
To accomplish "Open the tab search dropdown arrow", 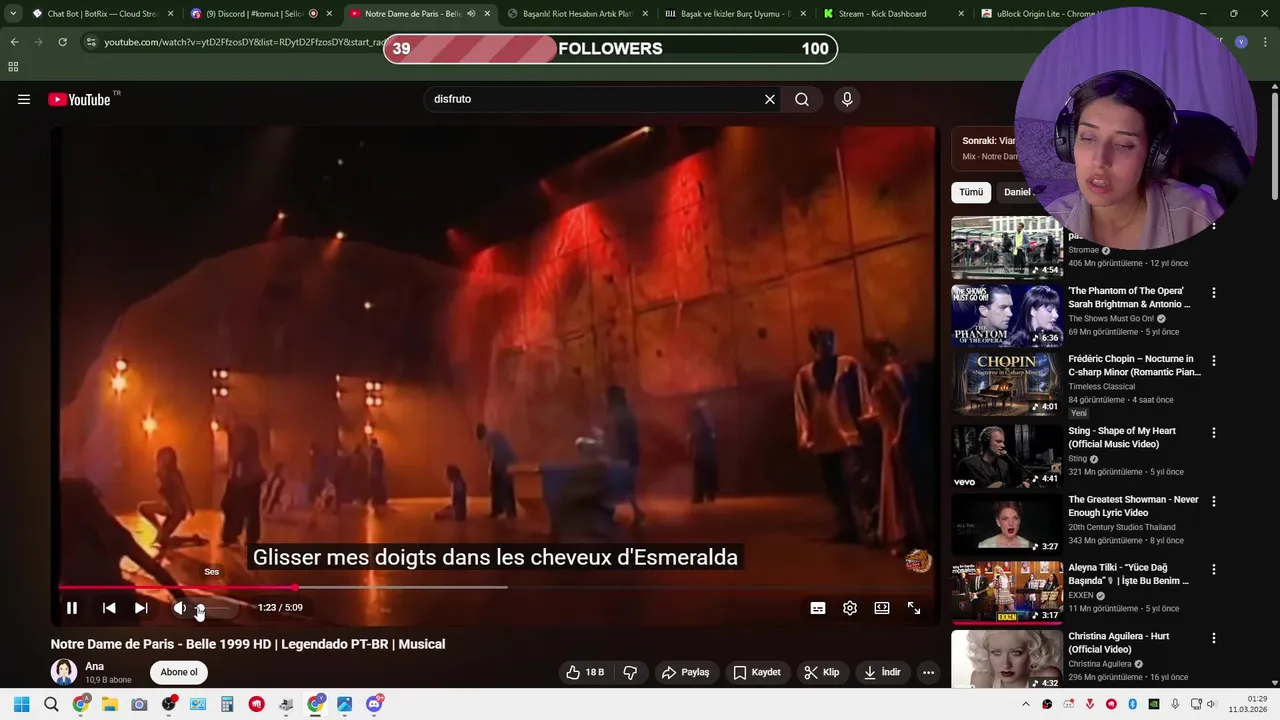I will pyautogui.click(x=12, y=14).
